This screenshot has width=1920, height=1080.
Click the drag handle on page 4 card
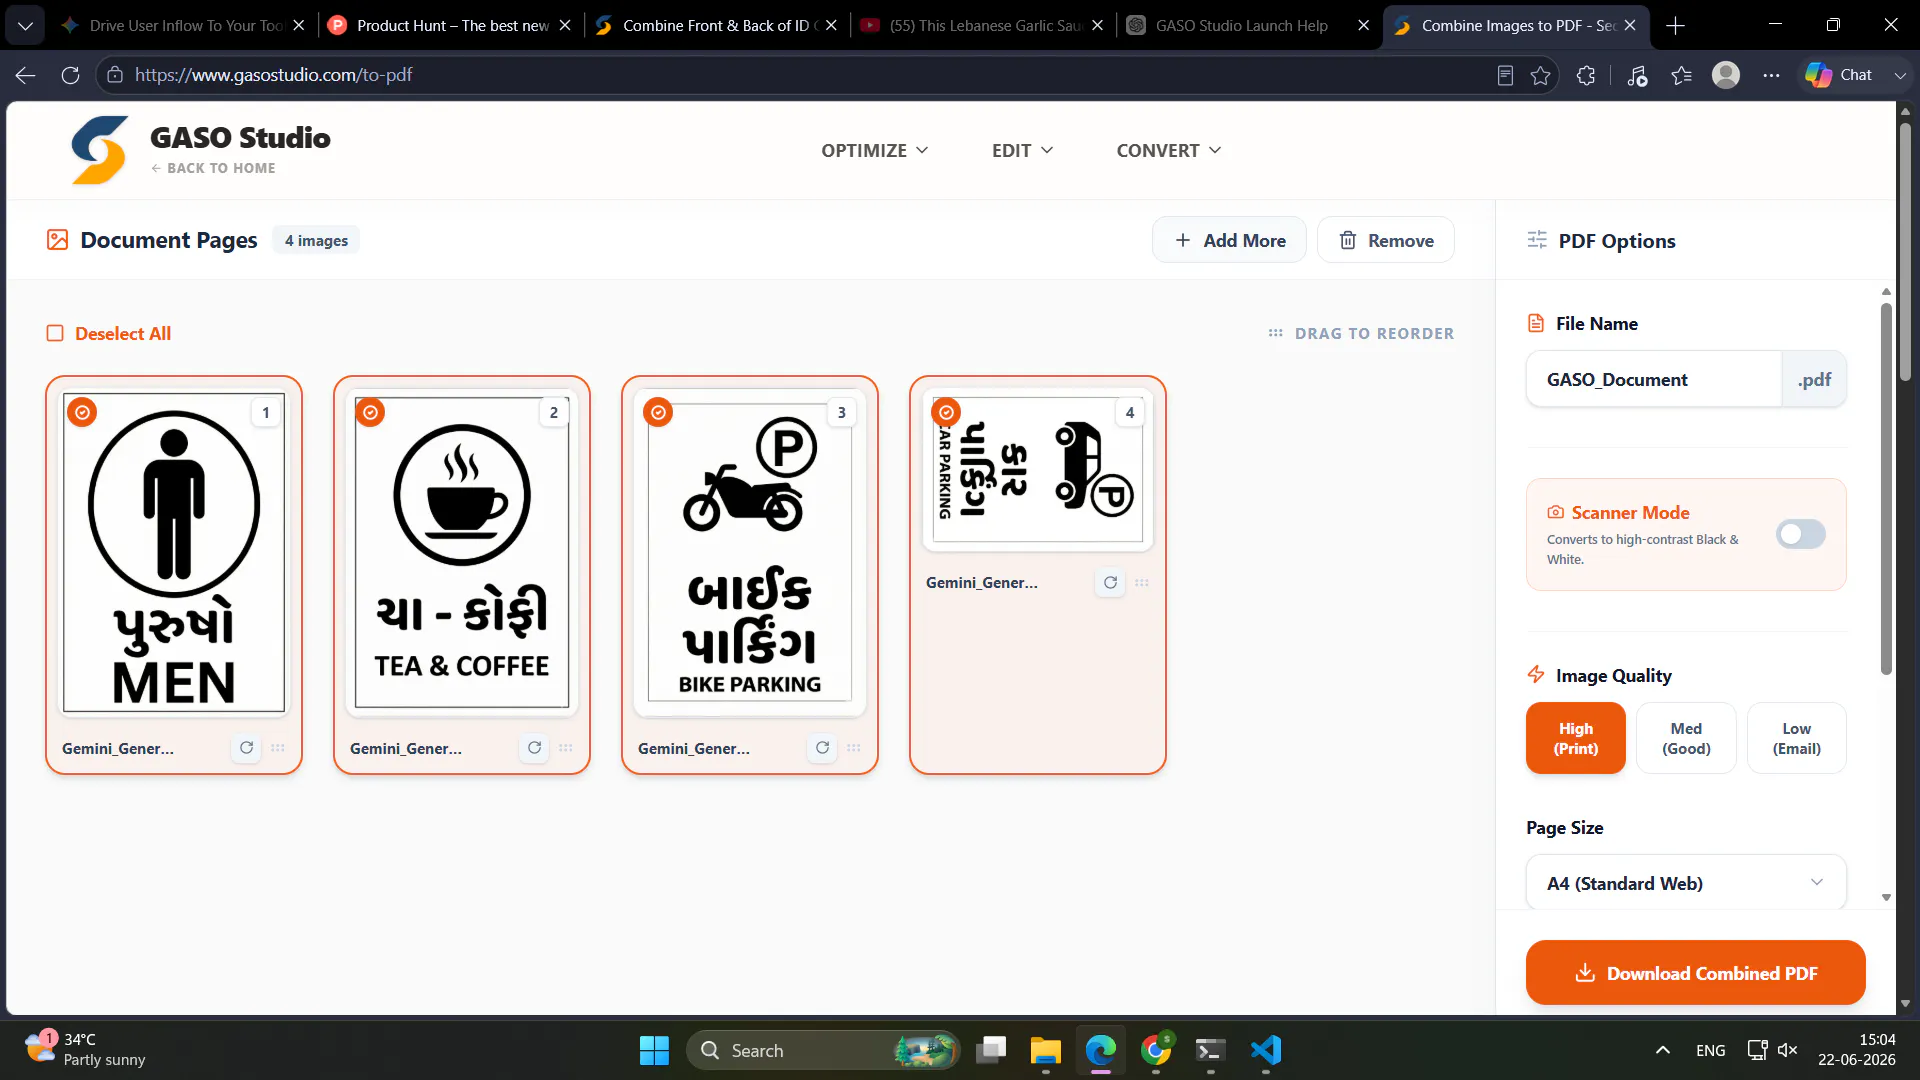coord(1142,582)
